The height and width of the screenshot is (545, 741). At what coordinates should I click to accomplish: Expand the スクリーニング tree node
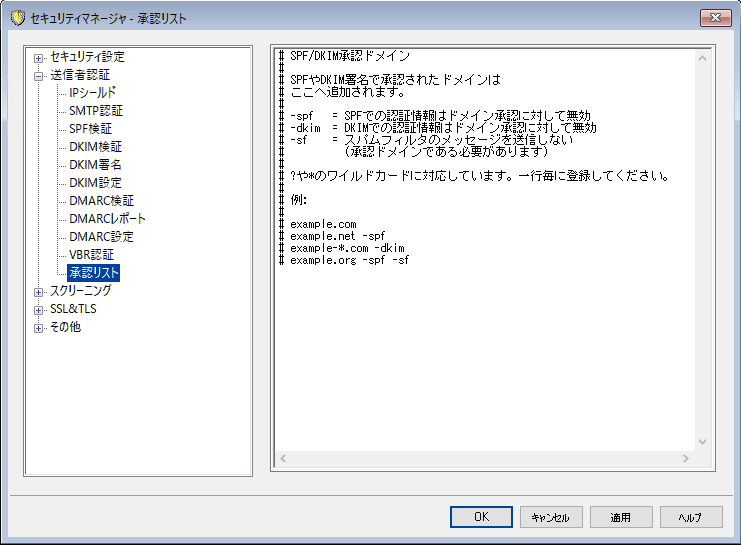[x=39, y=291]
